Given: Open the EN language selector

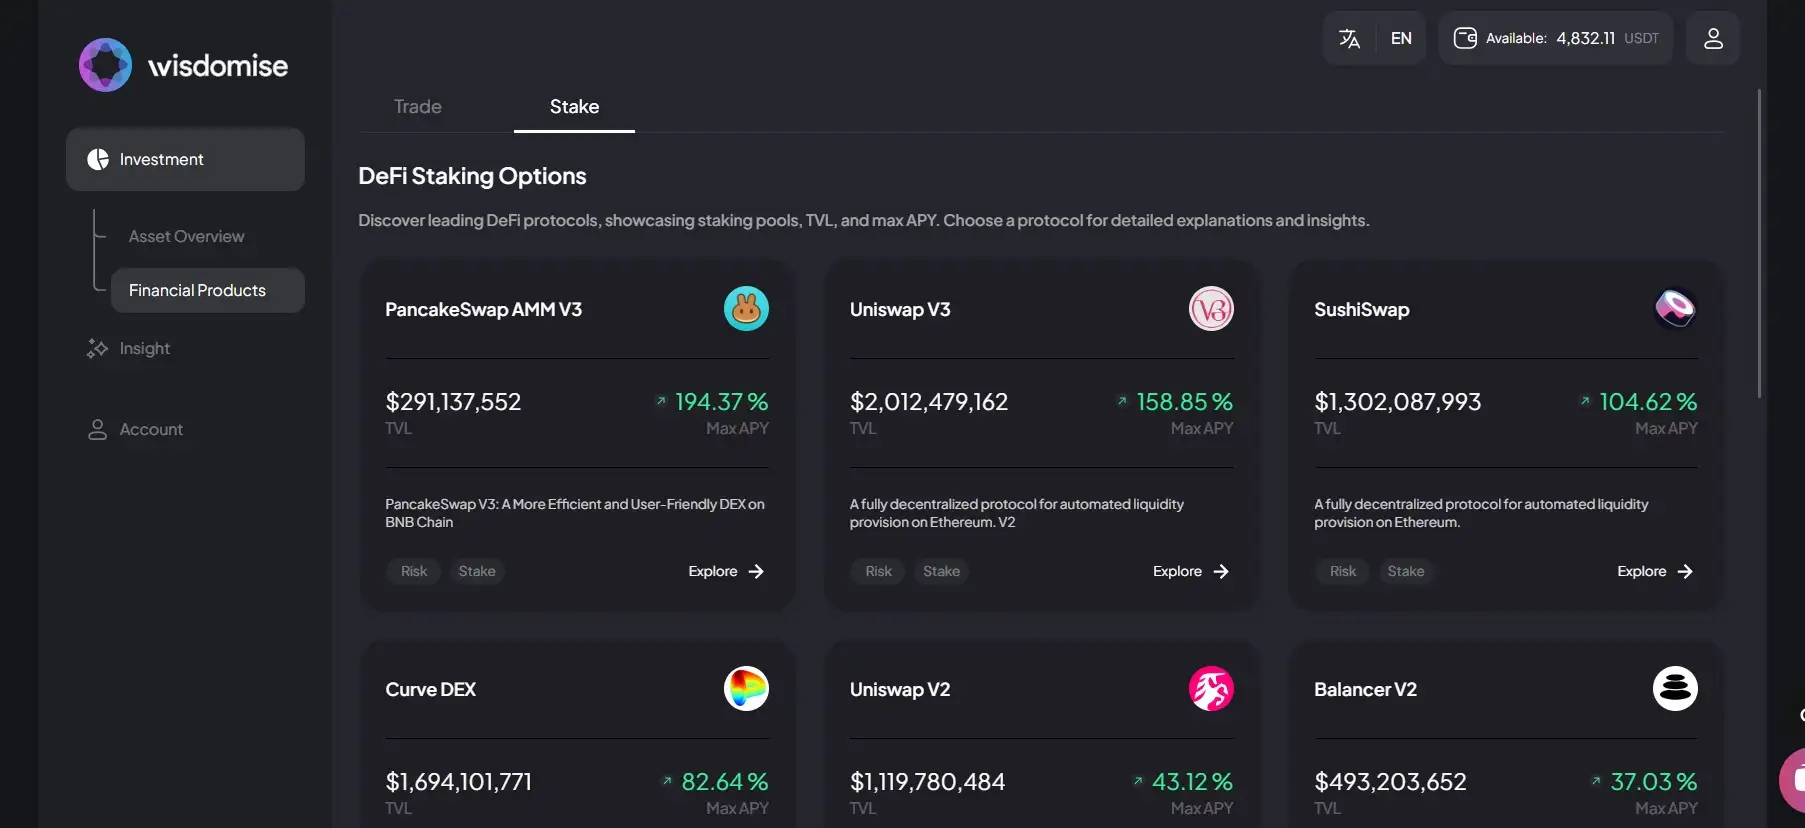Looking at the screenshot, I should click(1401, 38).
